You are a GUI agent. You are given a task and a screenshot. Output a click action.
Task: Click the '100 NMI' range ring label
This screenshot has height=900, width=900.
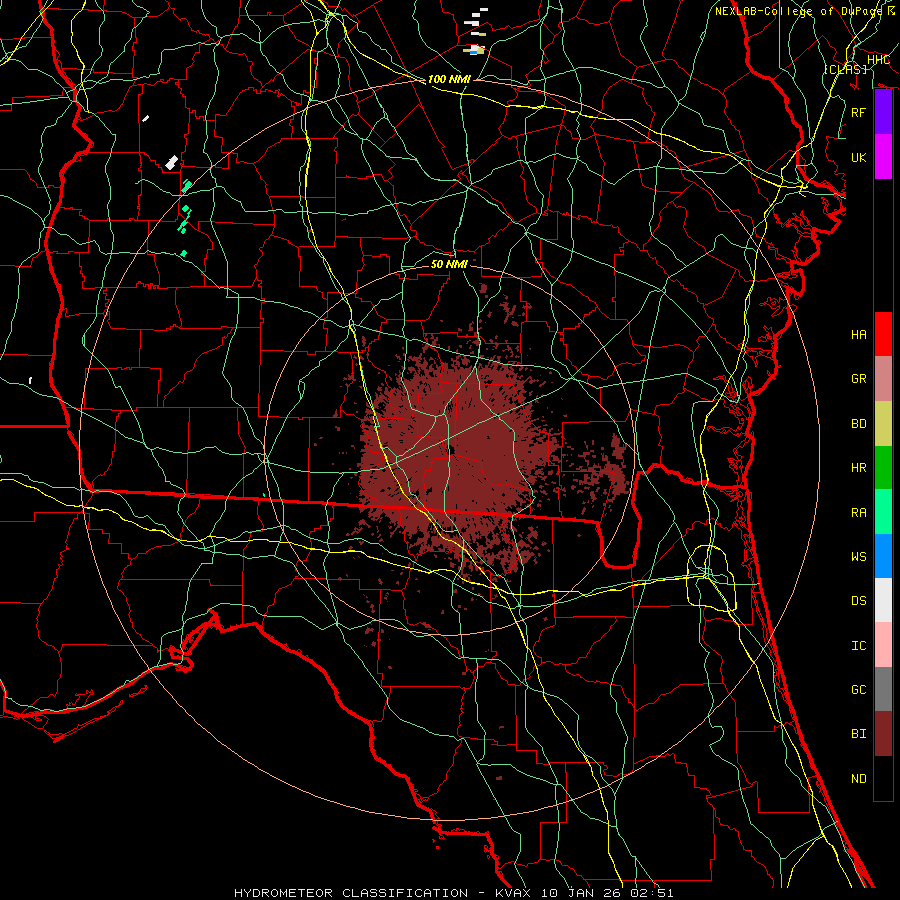pyautogui.click(x=449, y=79)
